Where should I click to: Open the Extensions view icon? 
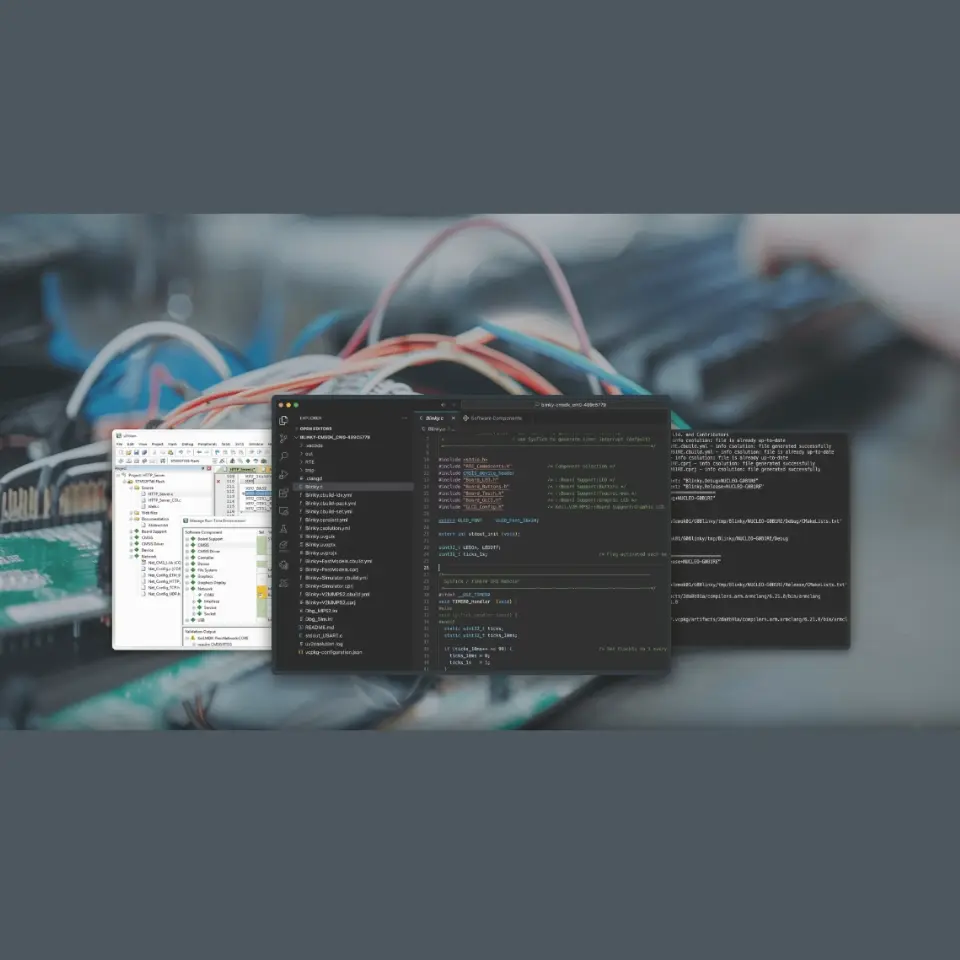point(284,492)
